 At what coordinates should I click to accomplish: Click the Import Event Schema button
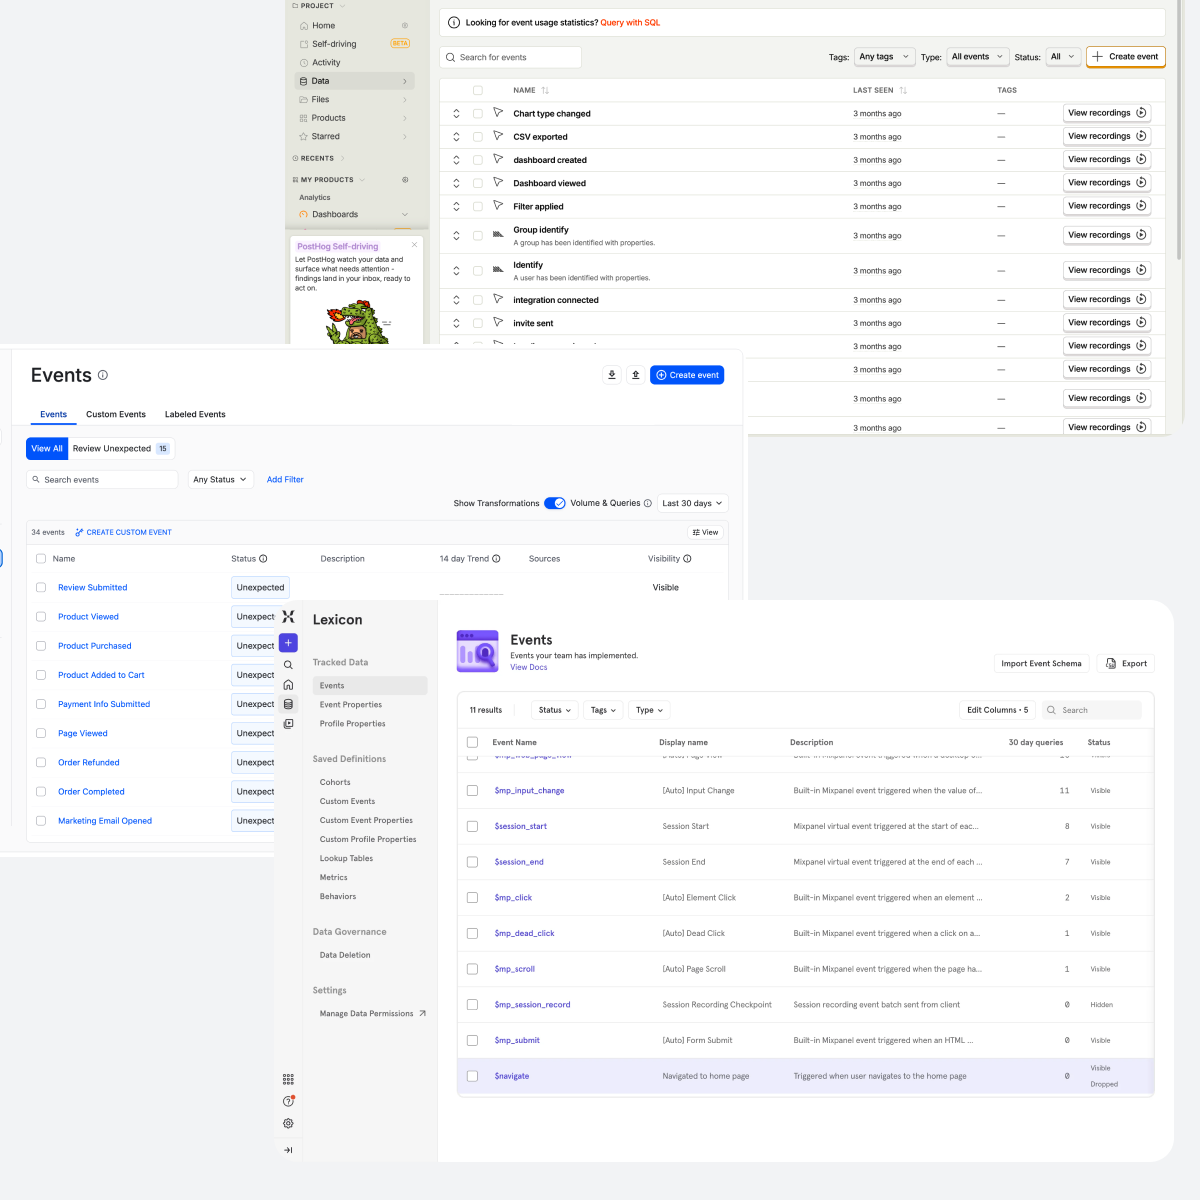1041,663
